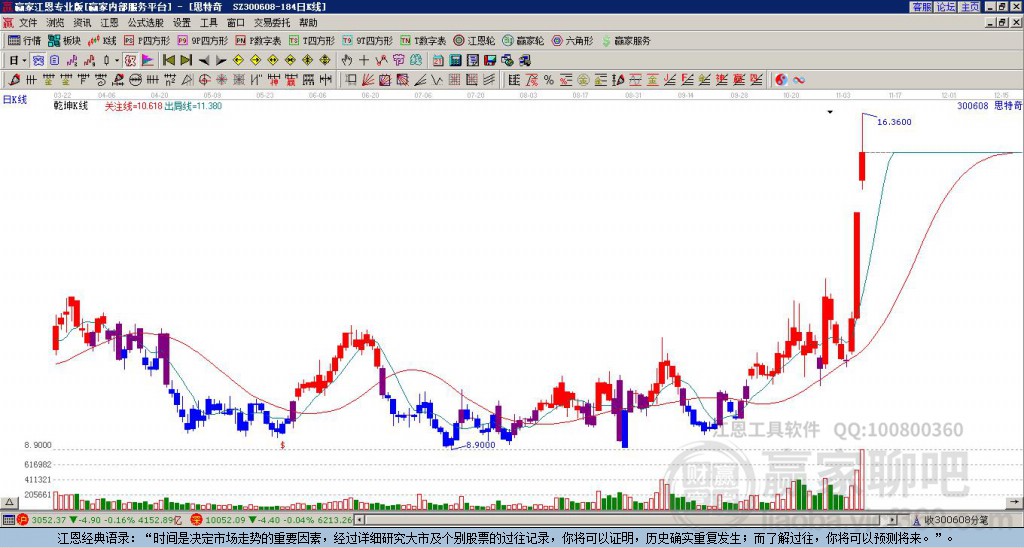Click the blue infinity icon
The height and width of the screenshot is (548, 1024).
[799, 80]
